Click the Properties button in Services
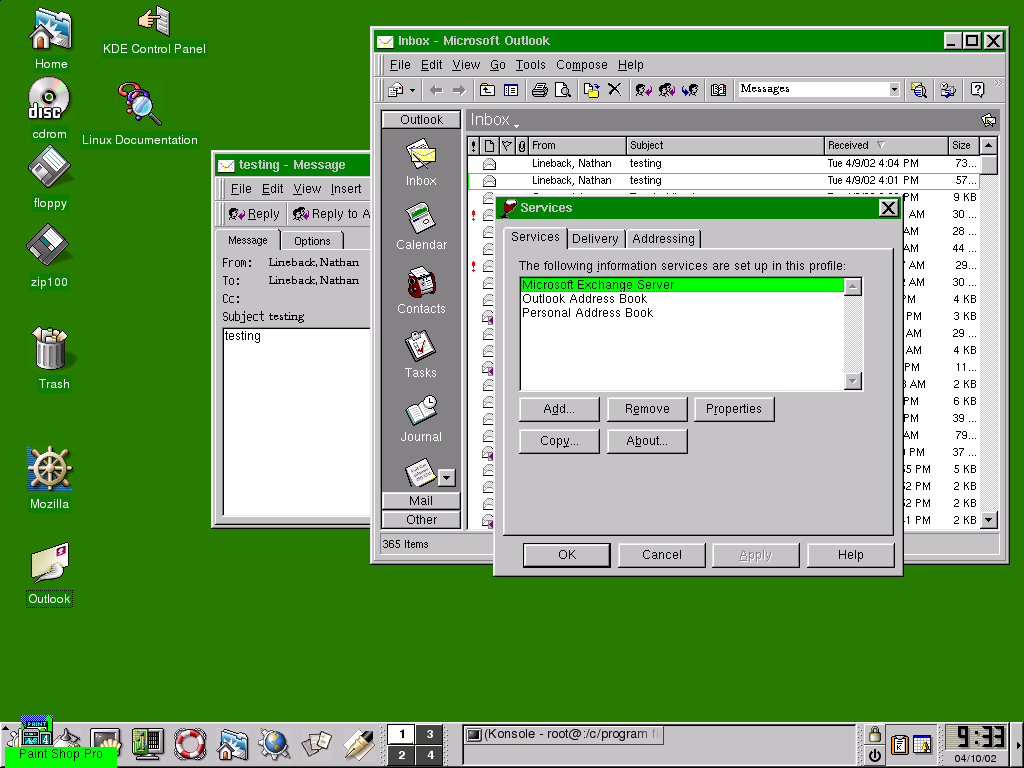Viewport: 1024px width, 768px height. [x=734, y=409]
